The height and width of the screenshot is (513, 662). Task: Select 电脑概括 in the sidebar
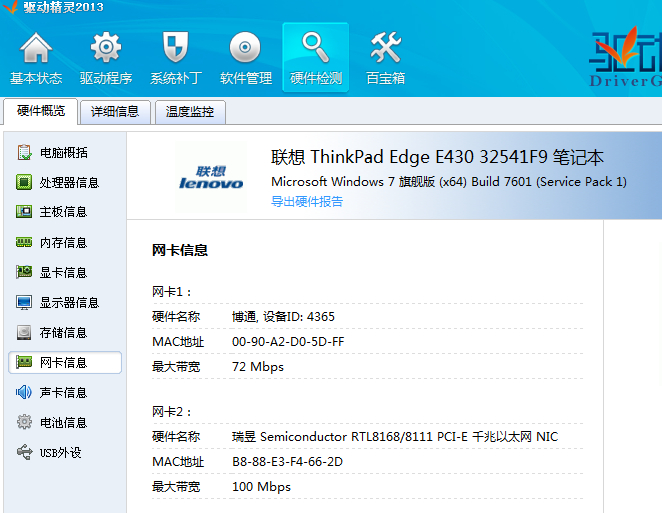coord(65,152)
